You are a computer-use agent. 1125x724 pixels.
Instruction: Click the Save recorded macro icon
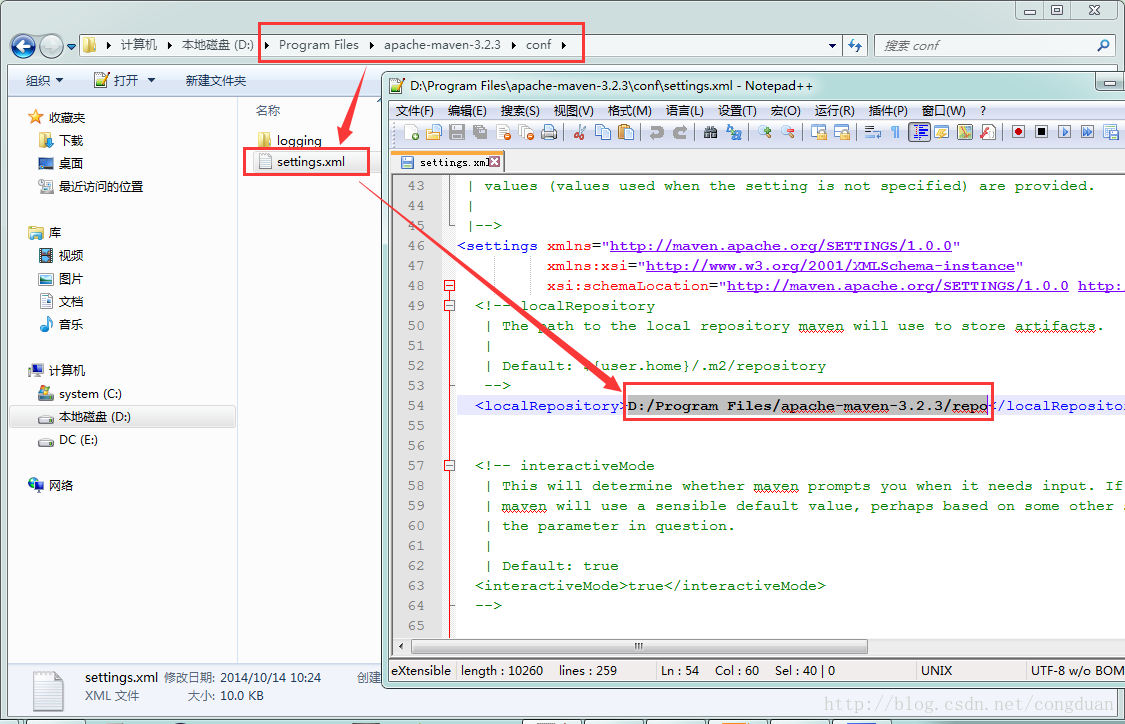[x=1111, y=132]
